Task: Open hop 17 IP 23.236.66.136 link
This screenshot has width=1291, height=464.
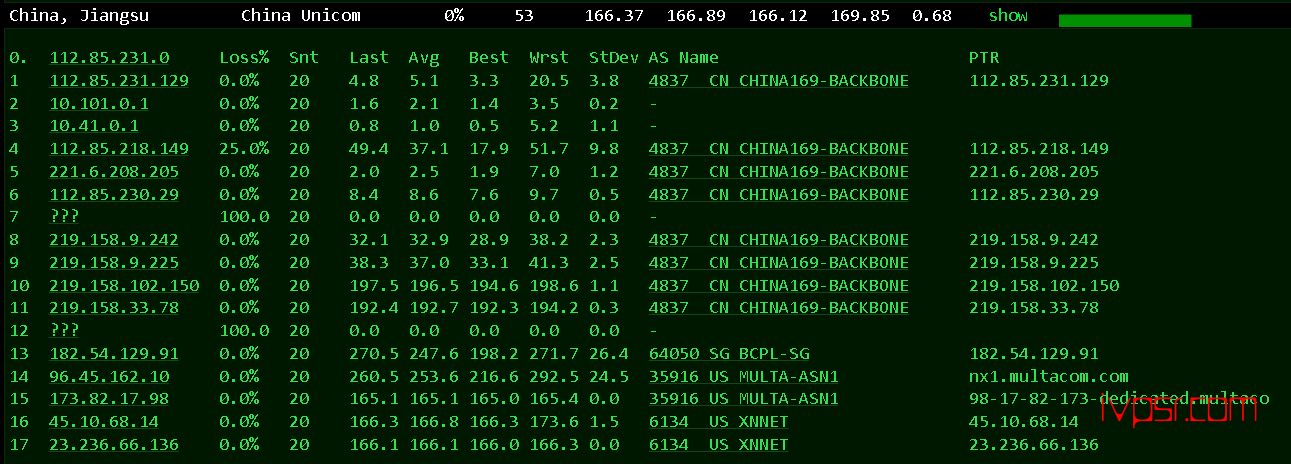Action: click(114, 444)
